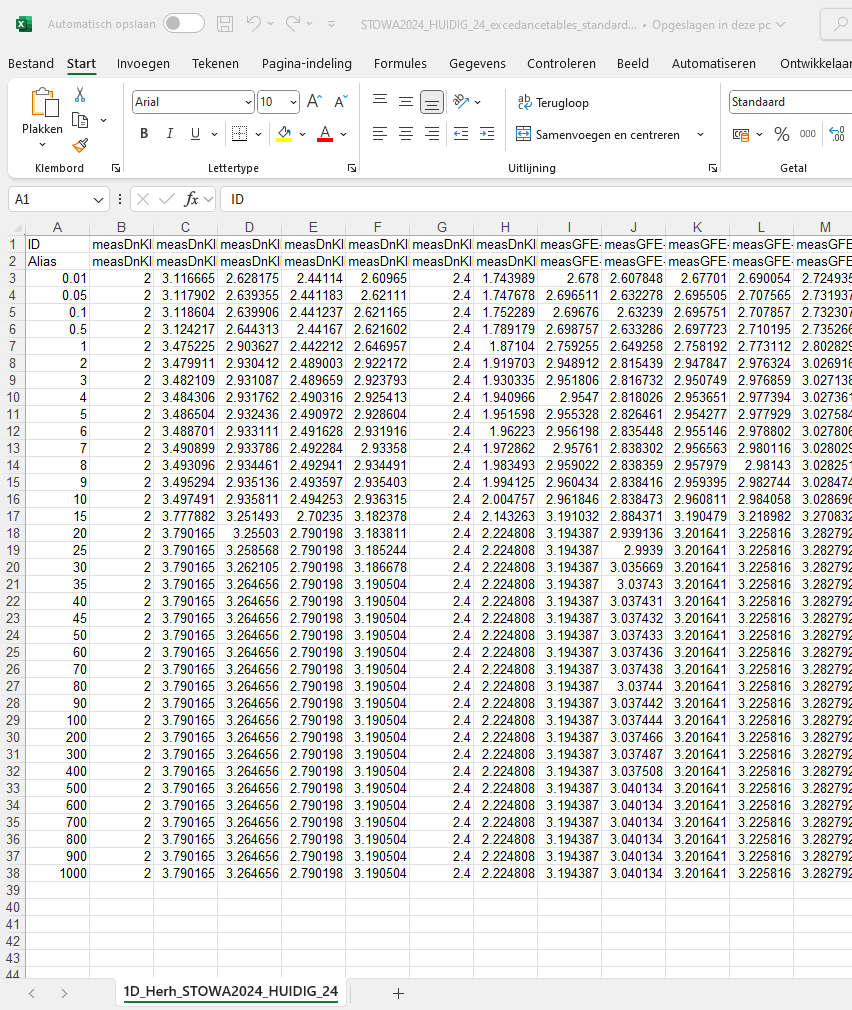Align text to the top
852x1010 pixels.
point(380,100)
